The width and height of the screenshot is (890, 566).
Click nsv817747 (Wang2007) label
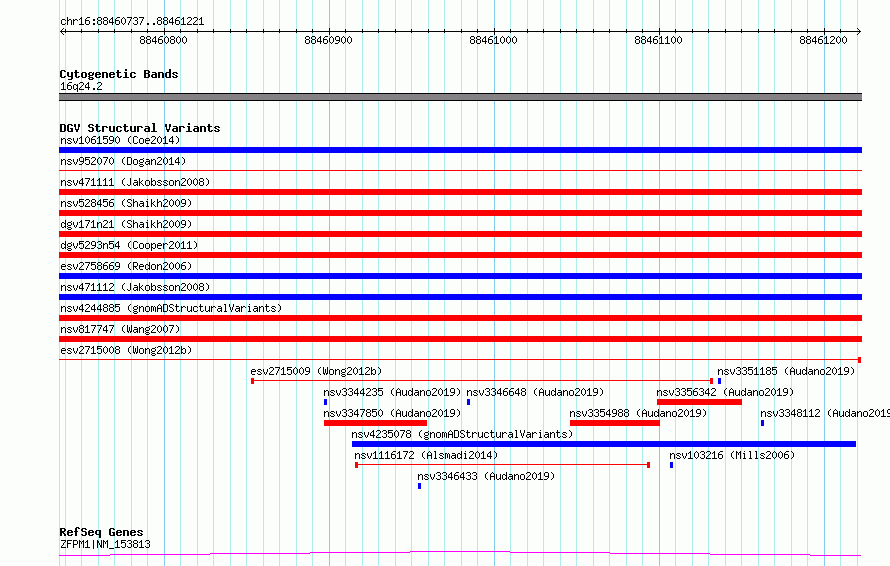coord(120,329)
